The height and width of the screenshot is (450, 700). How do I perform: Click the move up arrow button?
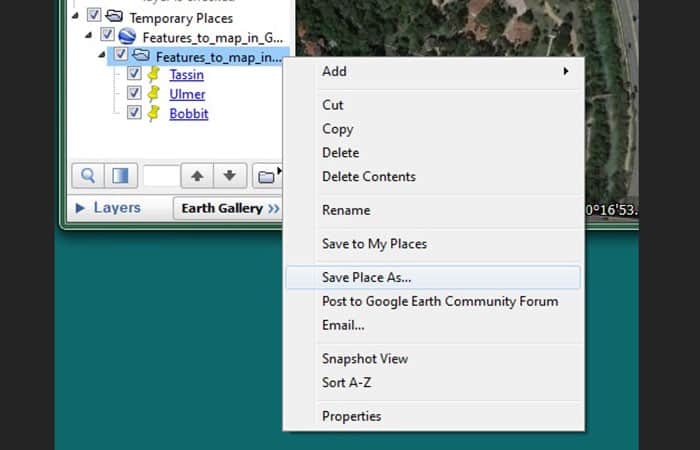pyautogui.click(x=197, y=175)
